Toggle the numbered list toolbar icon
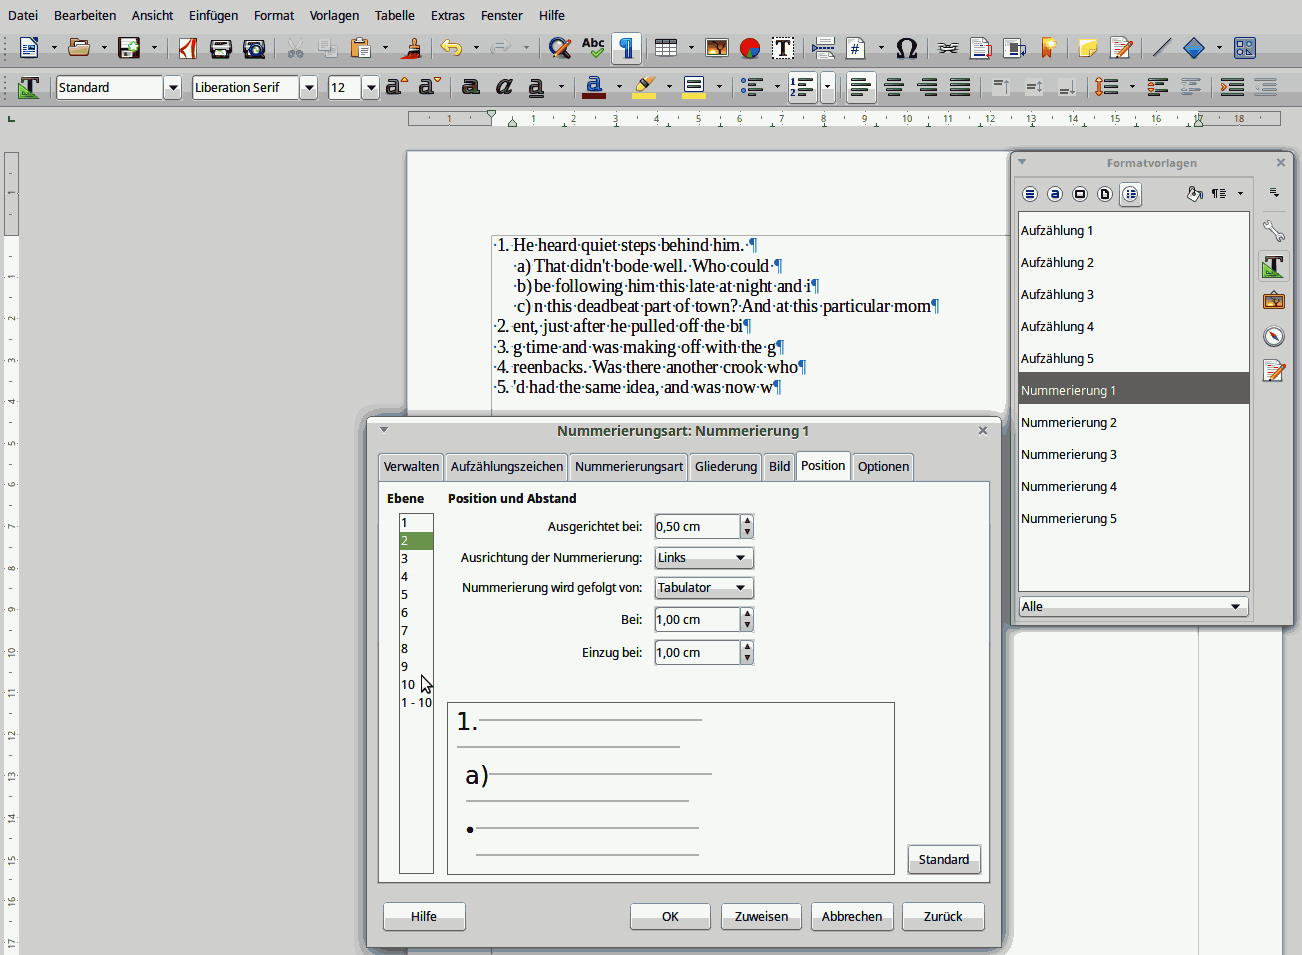Image resolution: width=1302 pixels, height=955 pixels. pos(802,88)
